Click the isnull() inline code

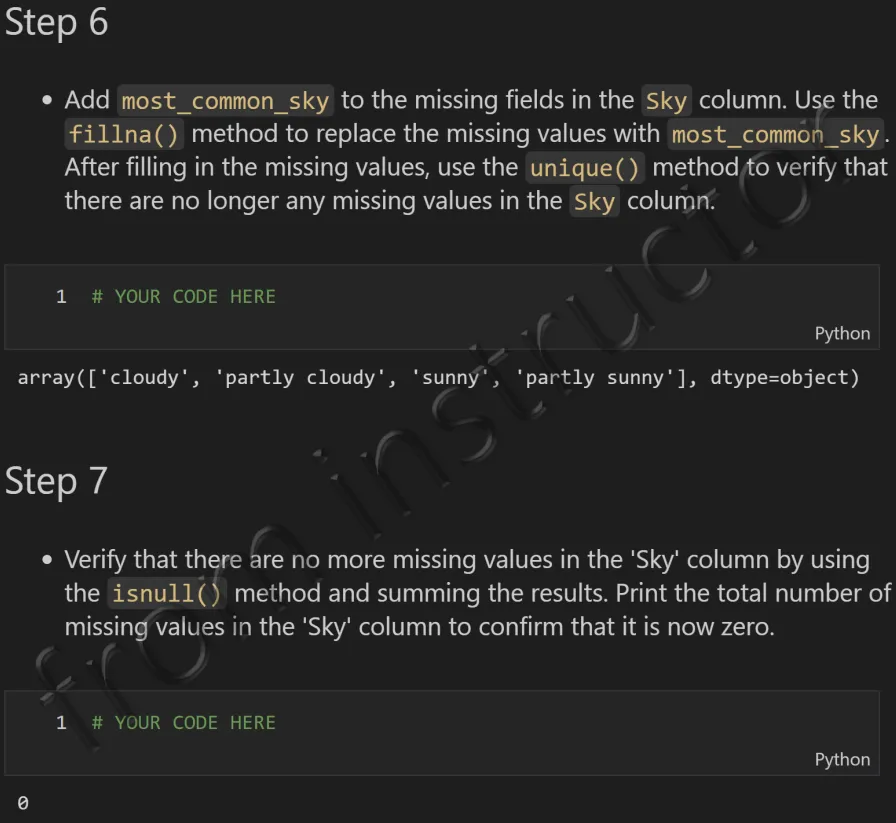[x=166, y=593]
